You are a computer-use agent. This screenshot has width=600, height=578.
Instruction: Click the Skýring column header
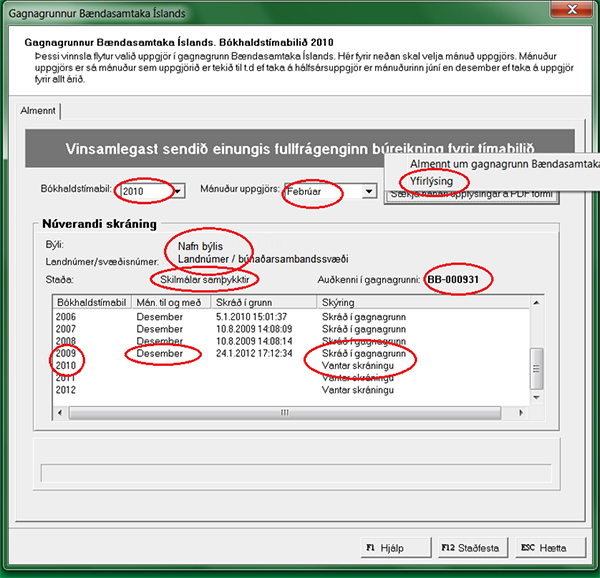[423, 302]
